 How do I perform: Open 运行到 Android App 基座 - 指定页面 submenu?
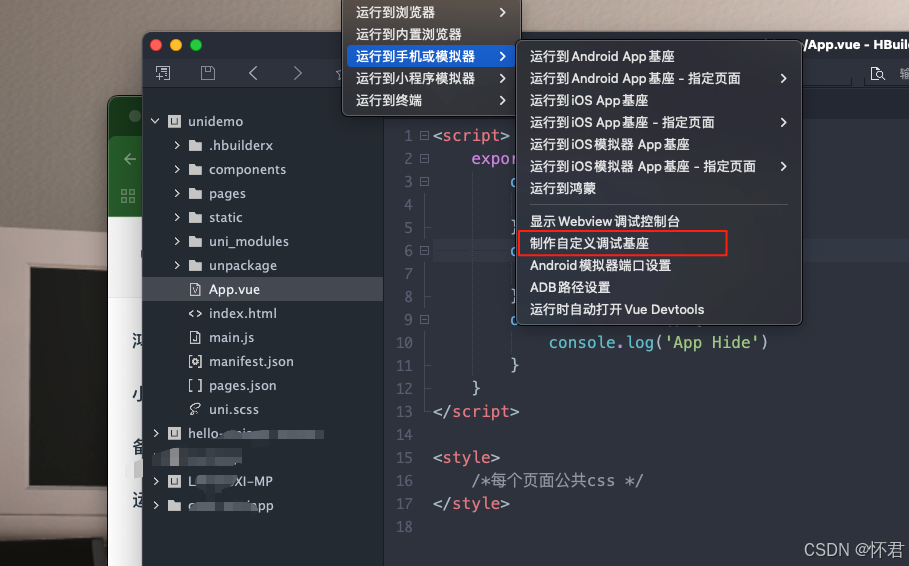point(659,78)
